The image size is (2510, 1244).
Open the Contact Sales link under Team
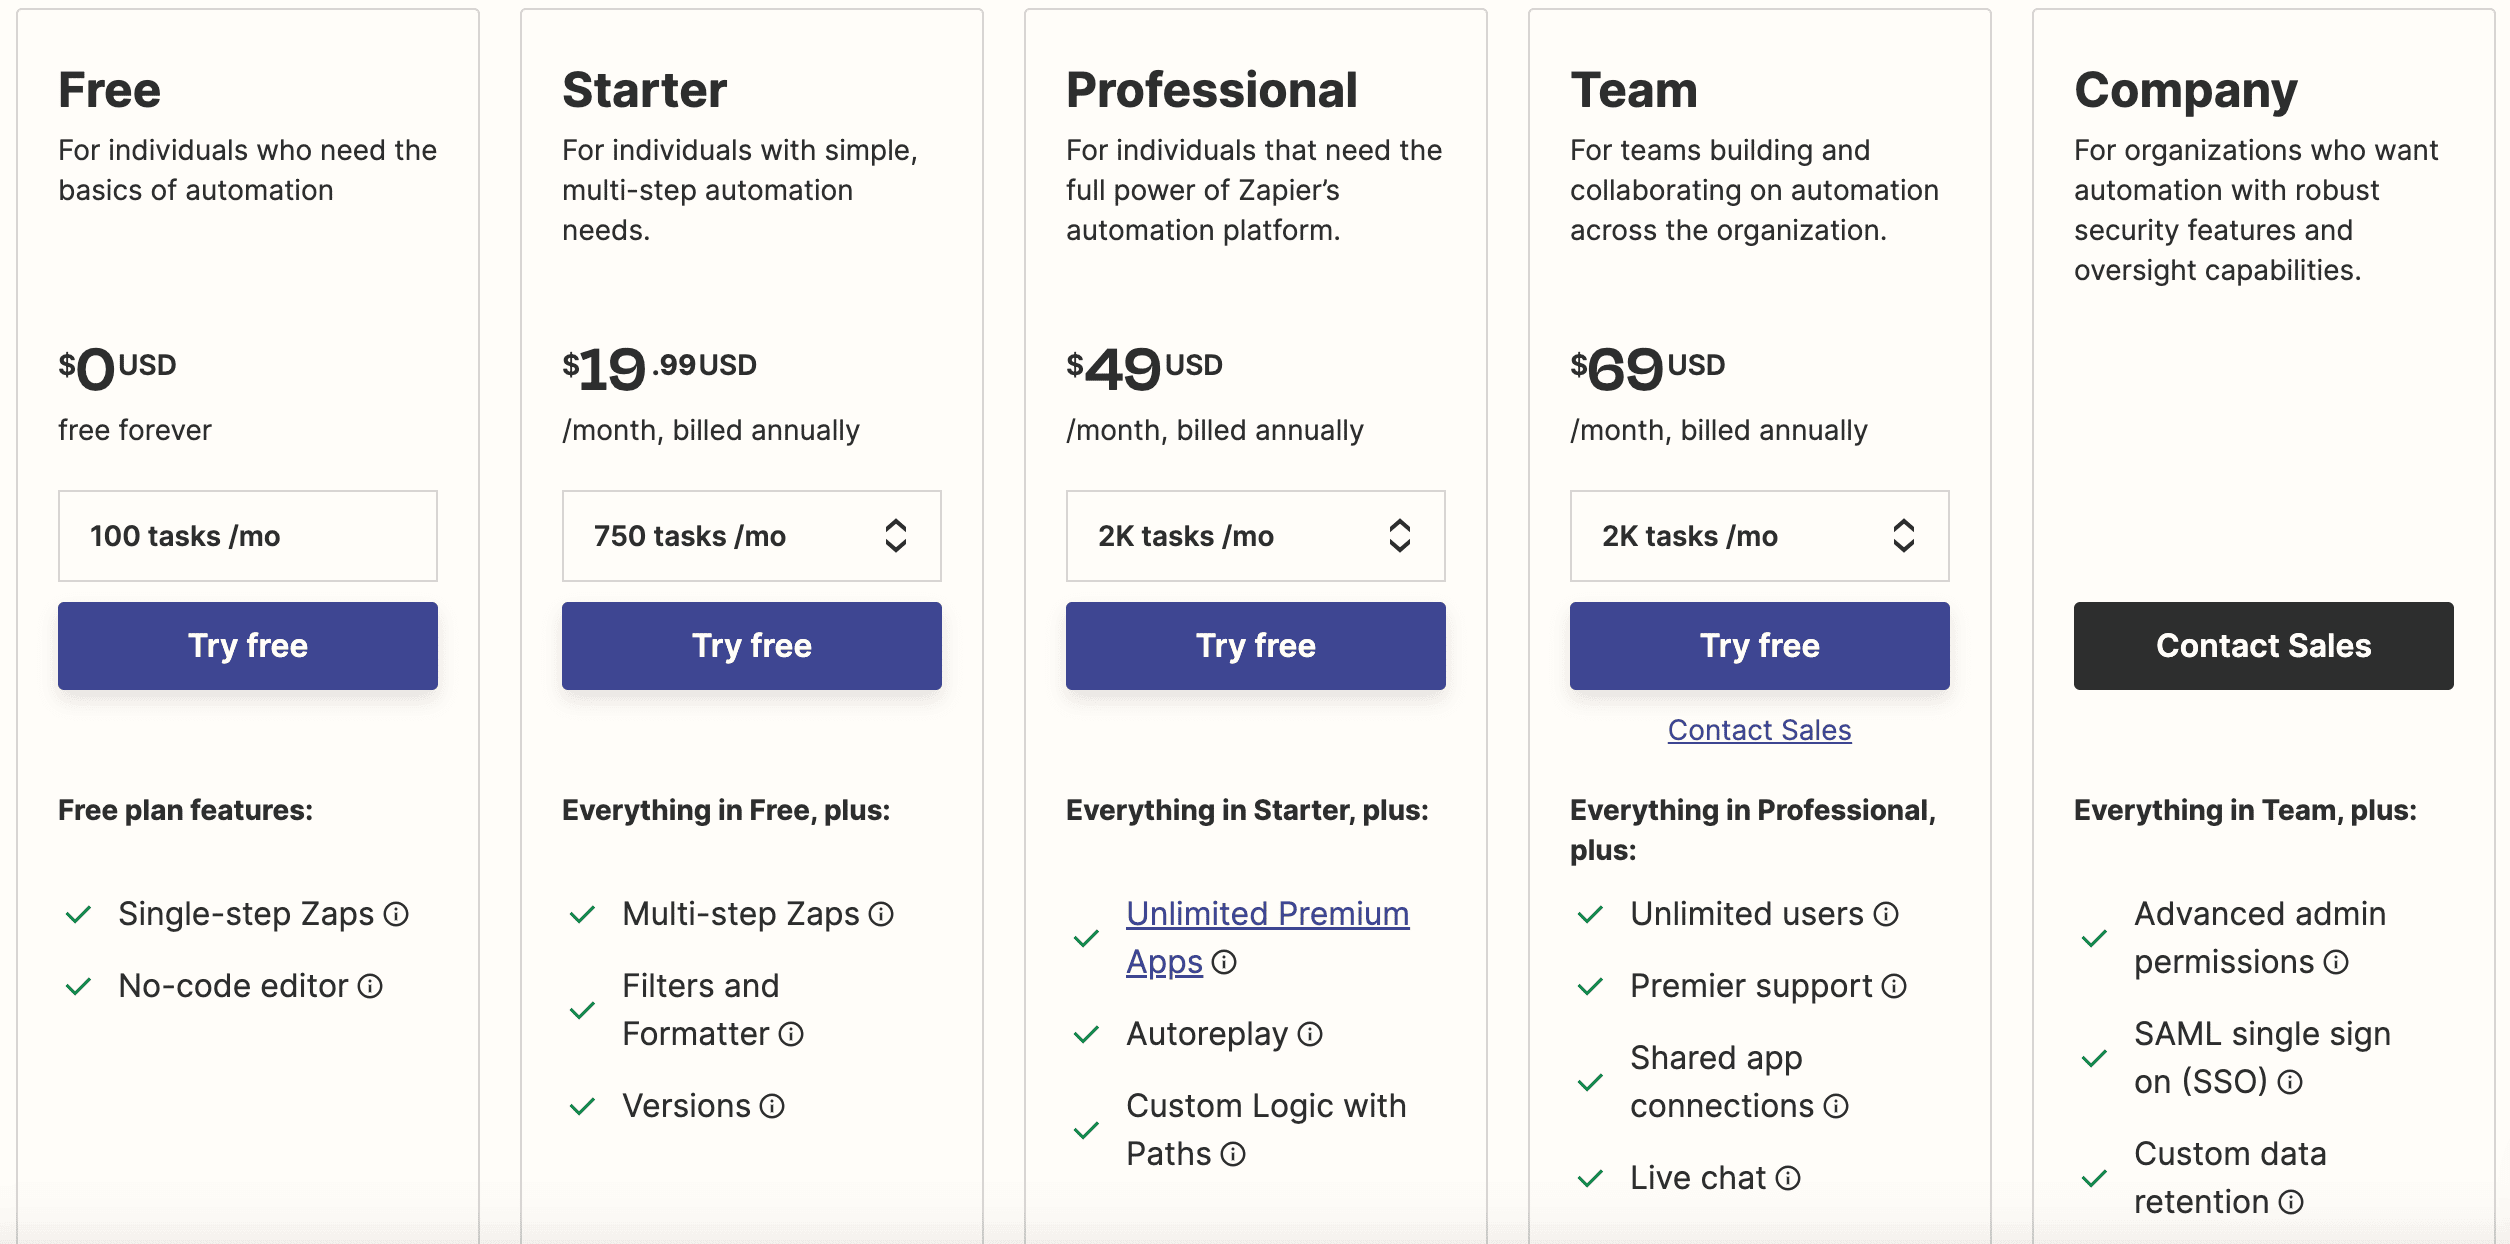(1760, 730)
